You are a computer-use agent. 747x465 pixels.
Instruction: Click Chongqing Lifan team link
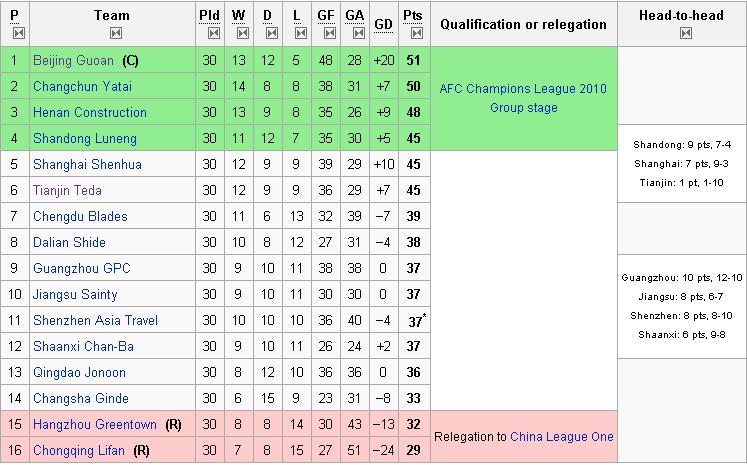(79, 451)
